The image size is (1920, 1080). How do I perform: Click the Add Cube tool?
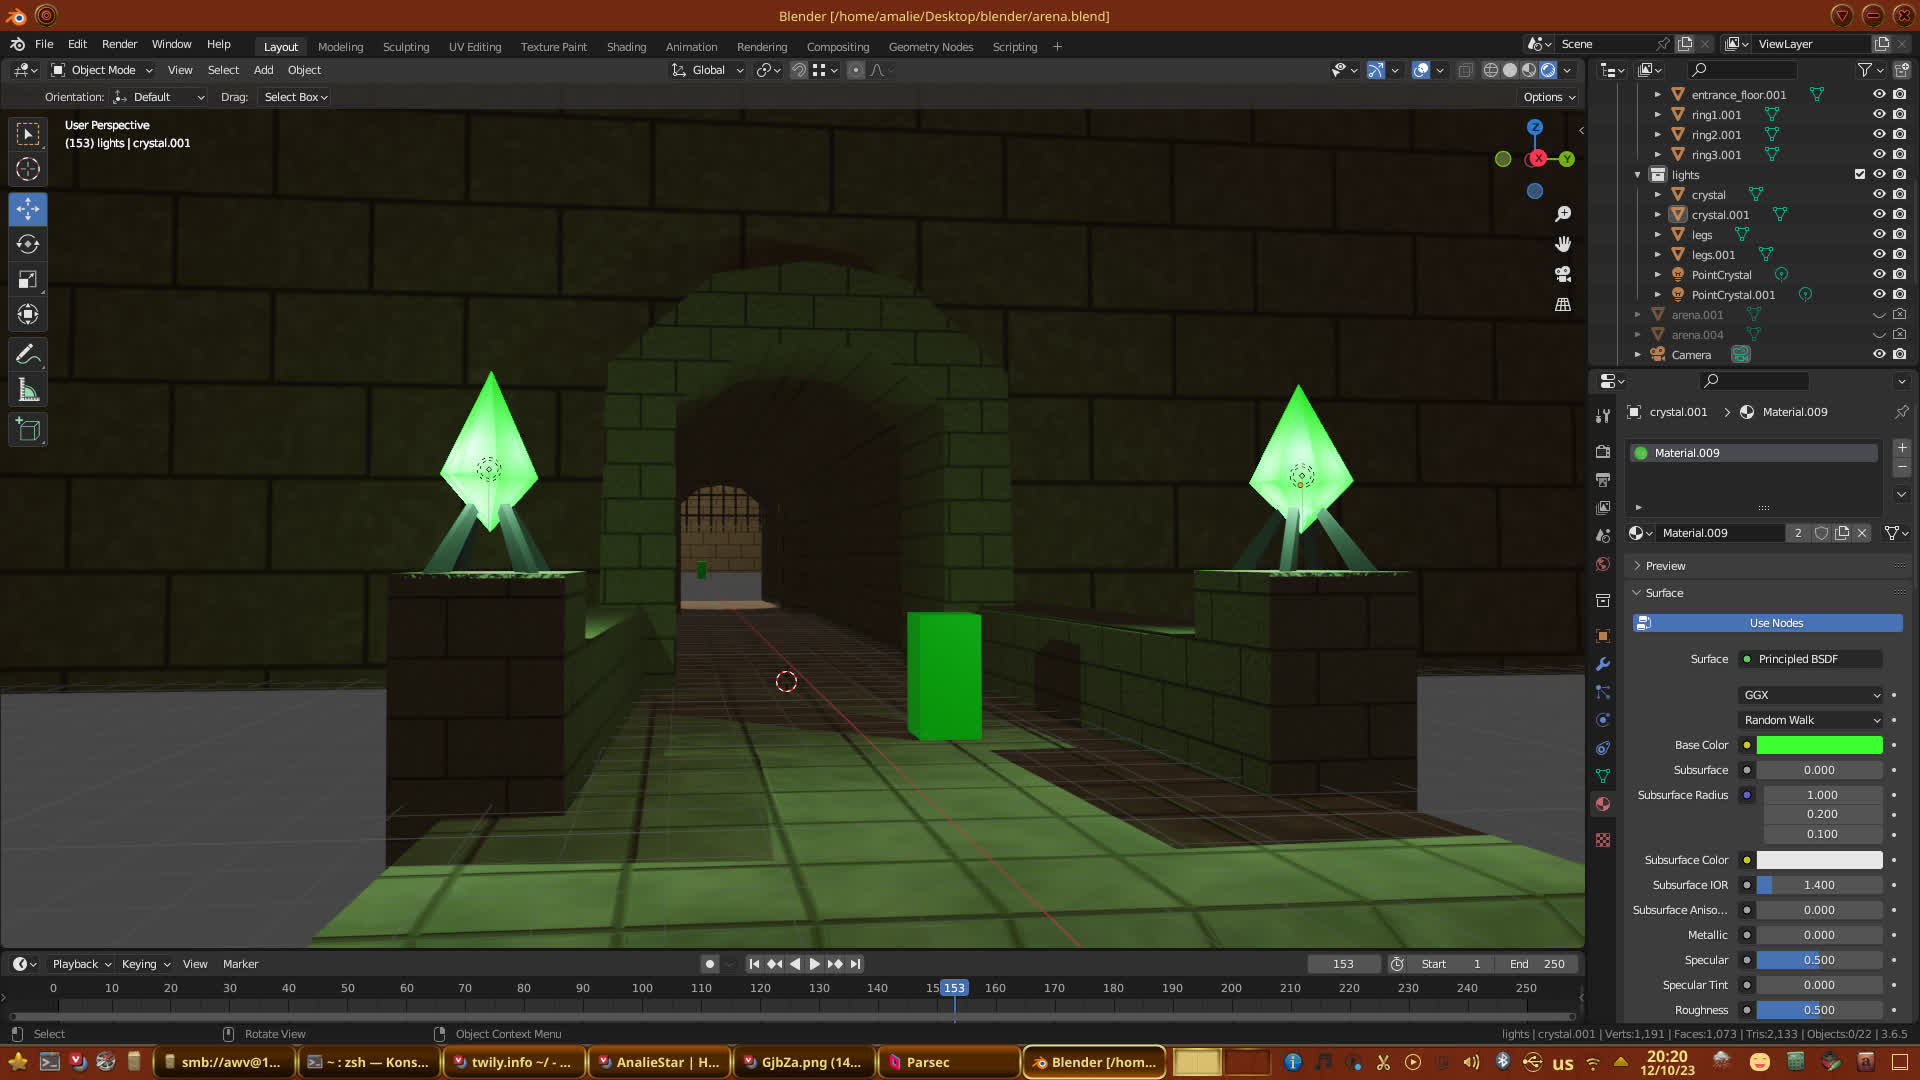(28, 430)
